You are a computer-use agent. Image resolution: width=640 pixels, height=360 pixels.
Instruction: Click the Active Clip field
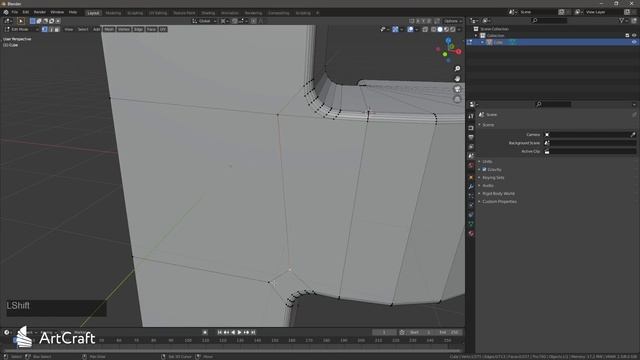pyautogui.click(x=590, y=151)
